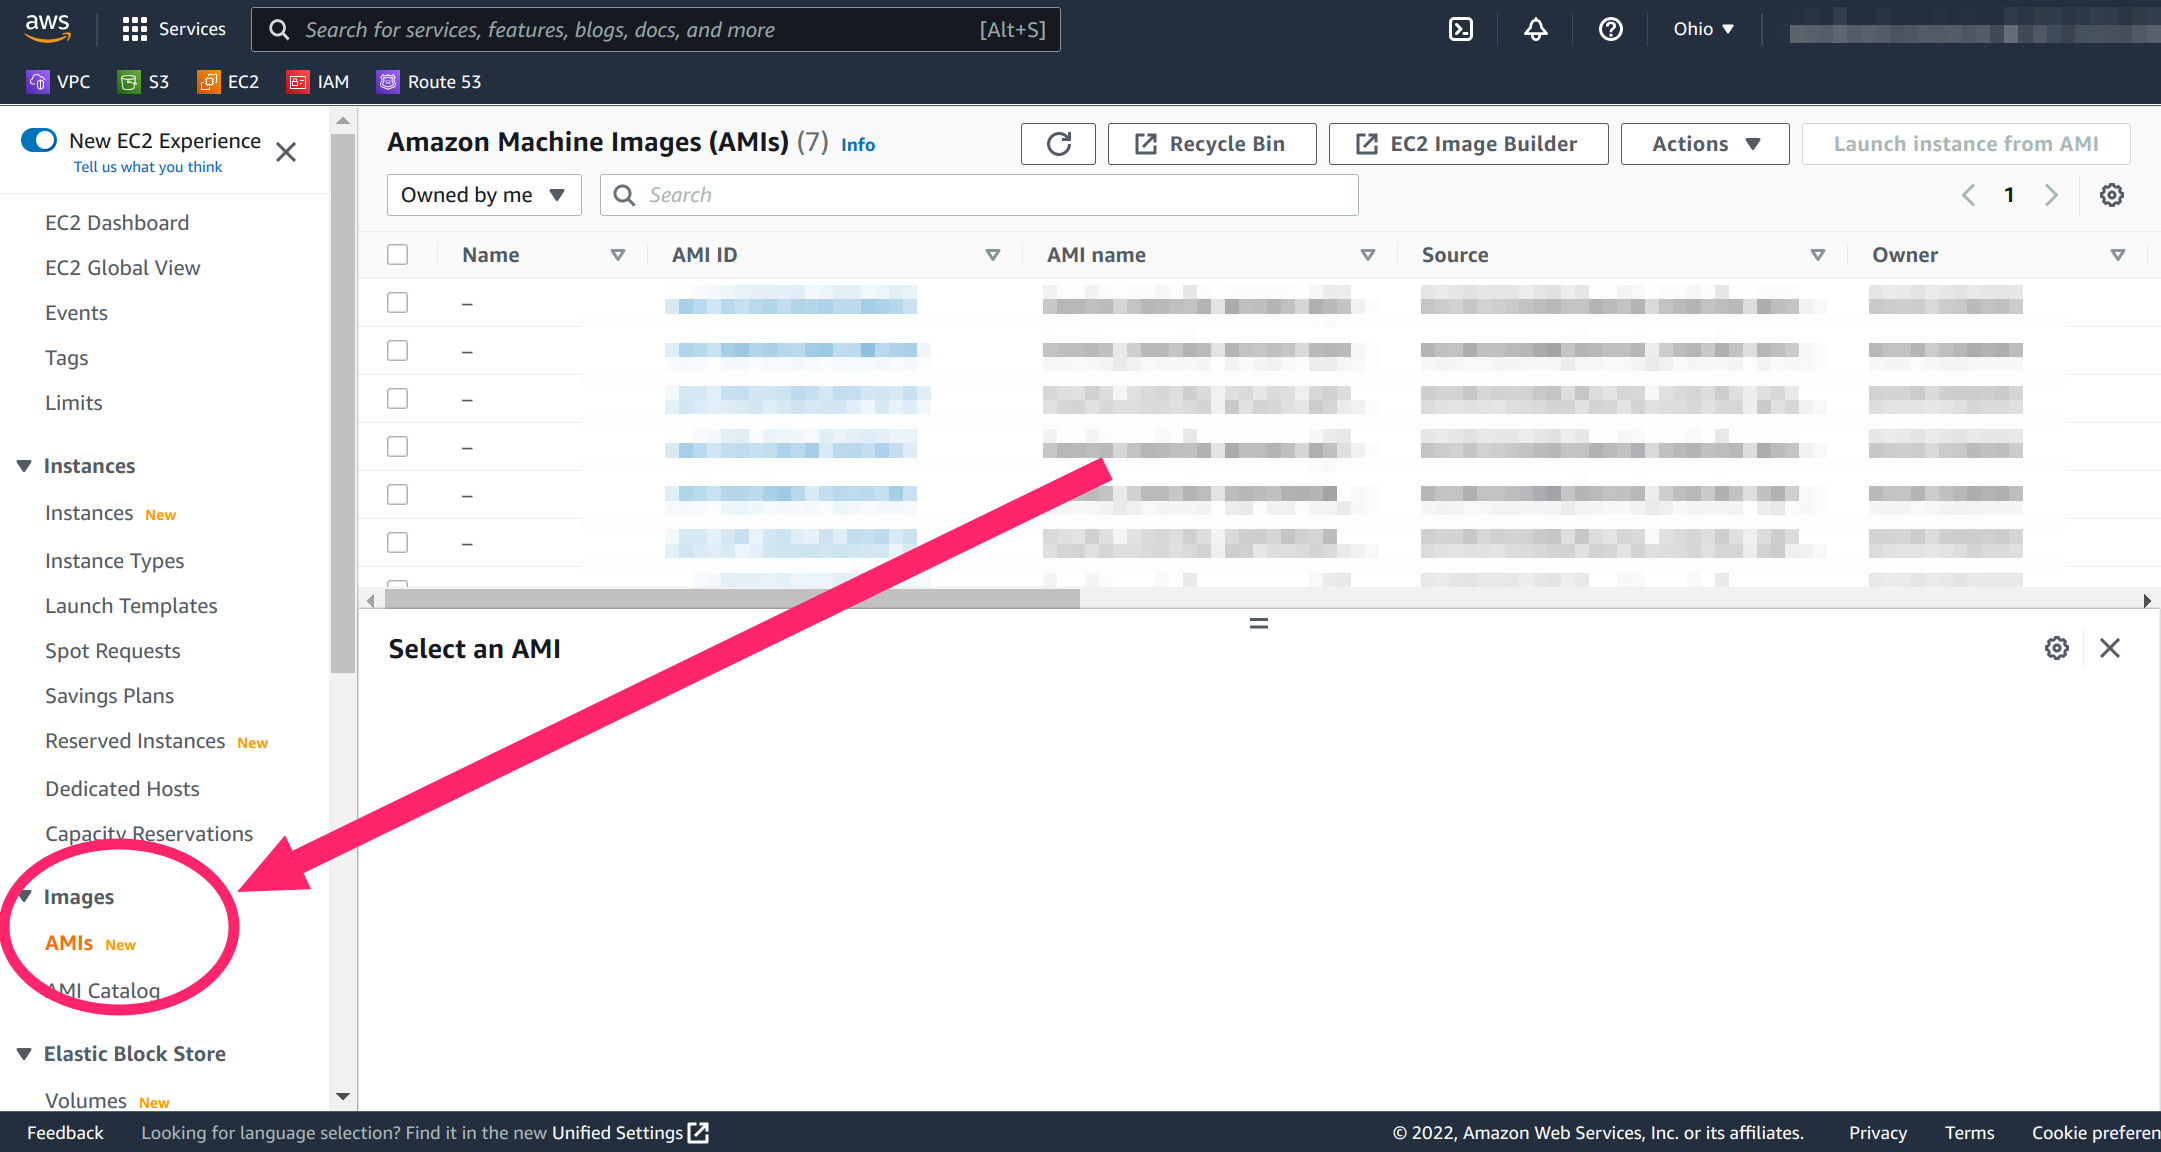Screen dimensions: 2161x1152
Task: Open the S3 shortcut in favorites bar
Action: [144, 82]
